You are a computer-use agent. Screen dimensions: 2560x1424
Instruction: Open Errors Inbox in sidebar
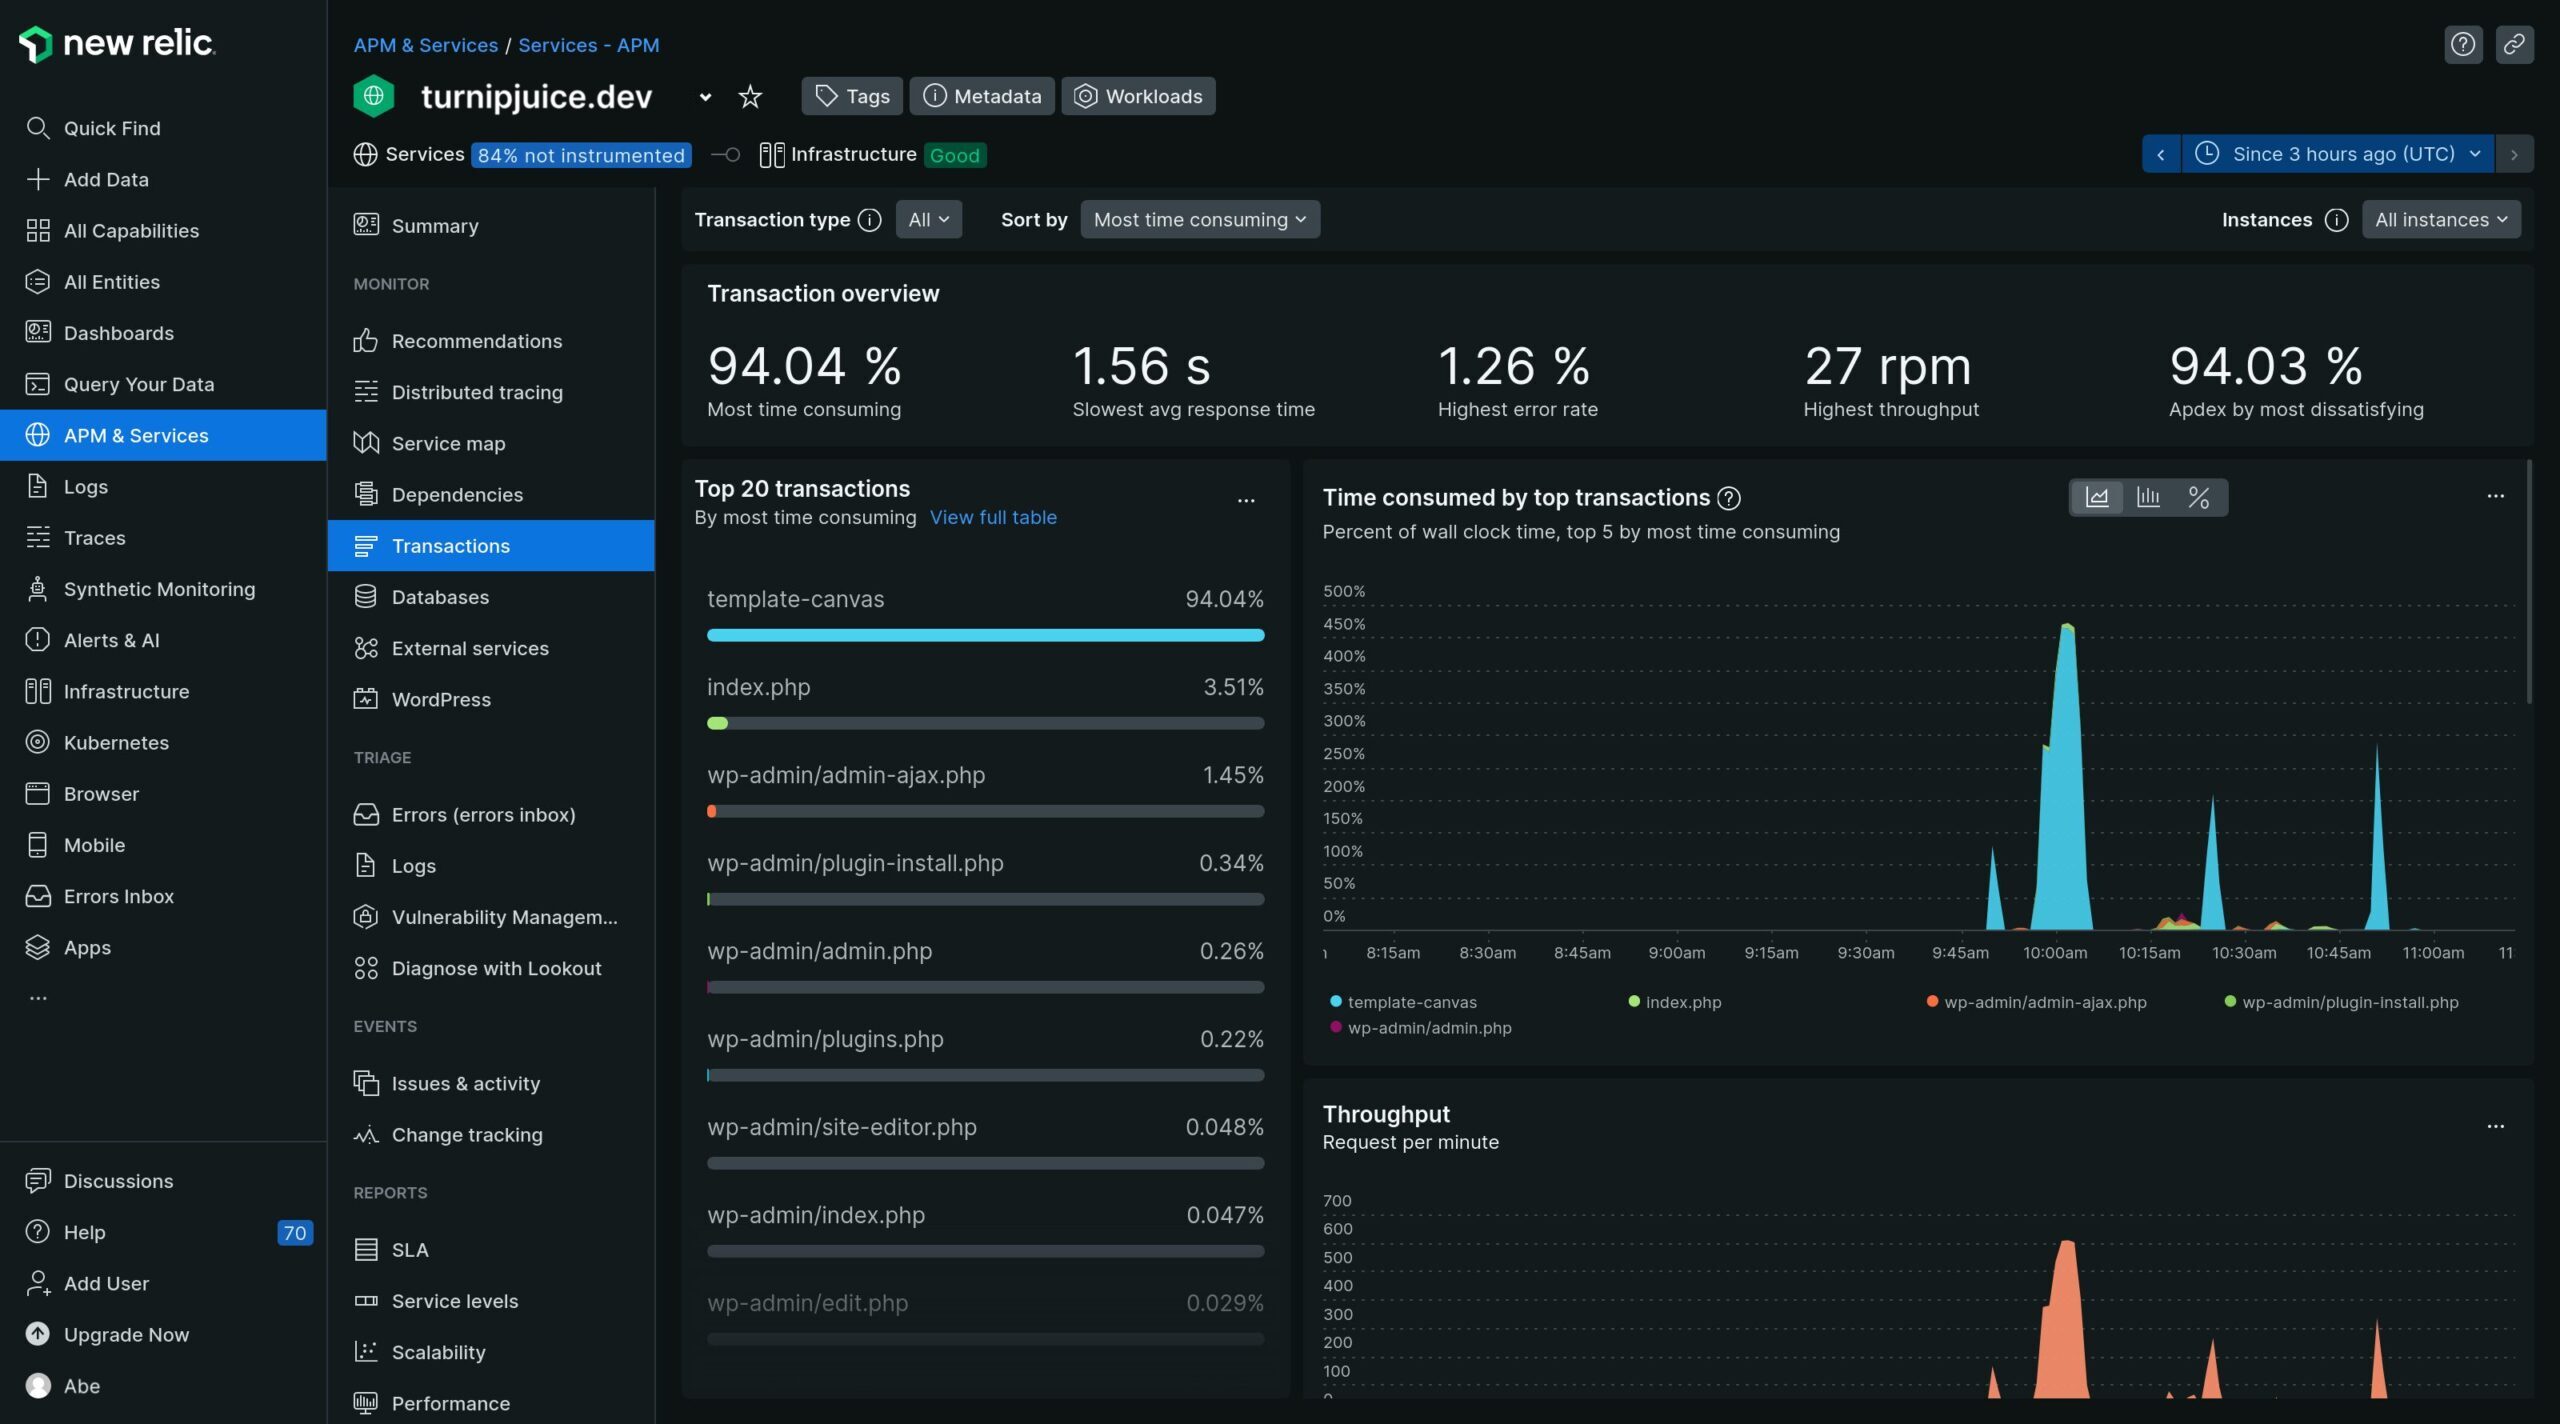pos(163,896)
